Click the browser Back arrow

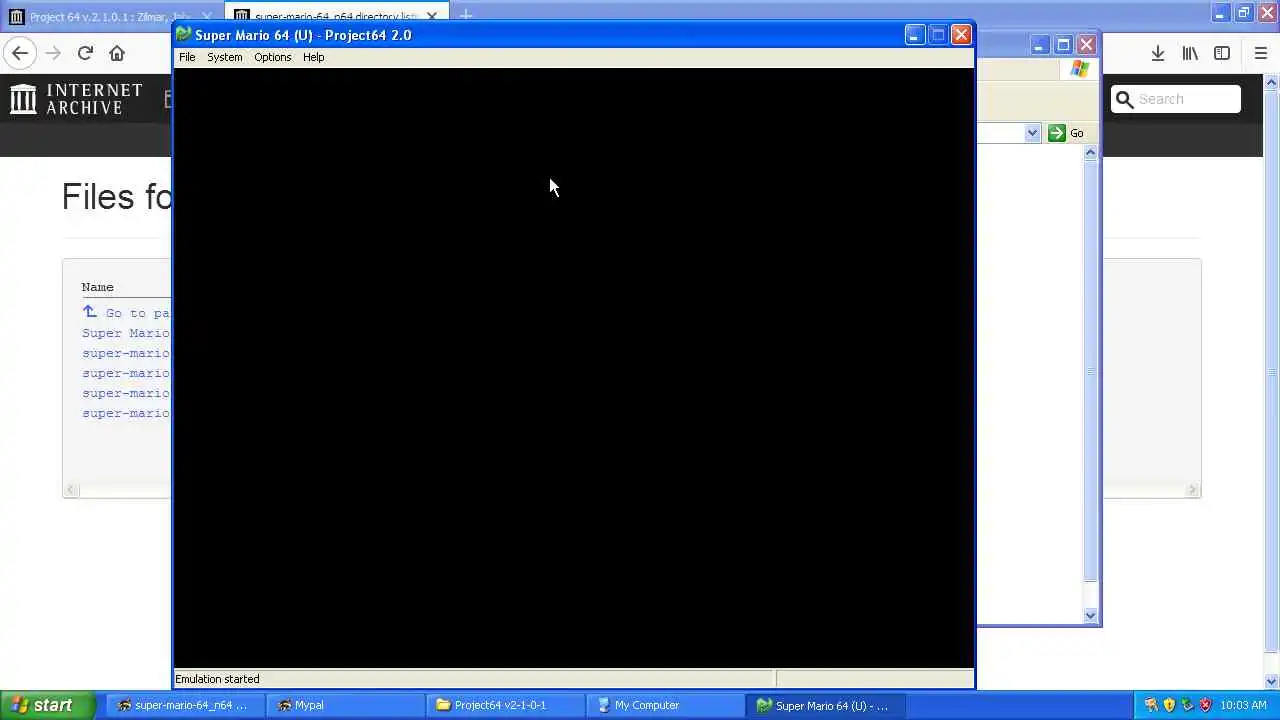point(20,53)
